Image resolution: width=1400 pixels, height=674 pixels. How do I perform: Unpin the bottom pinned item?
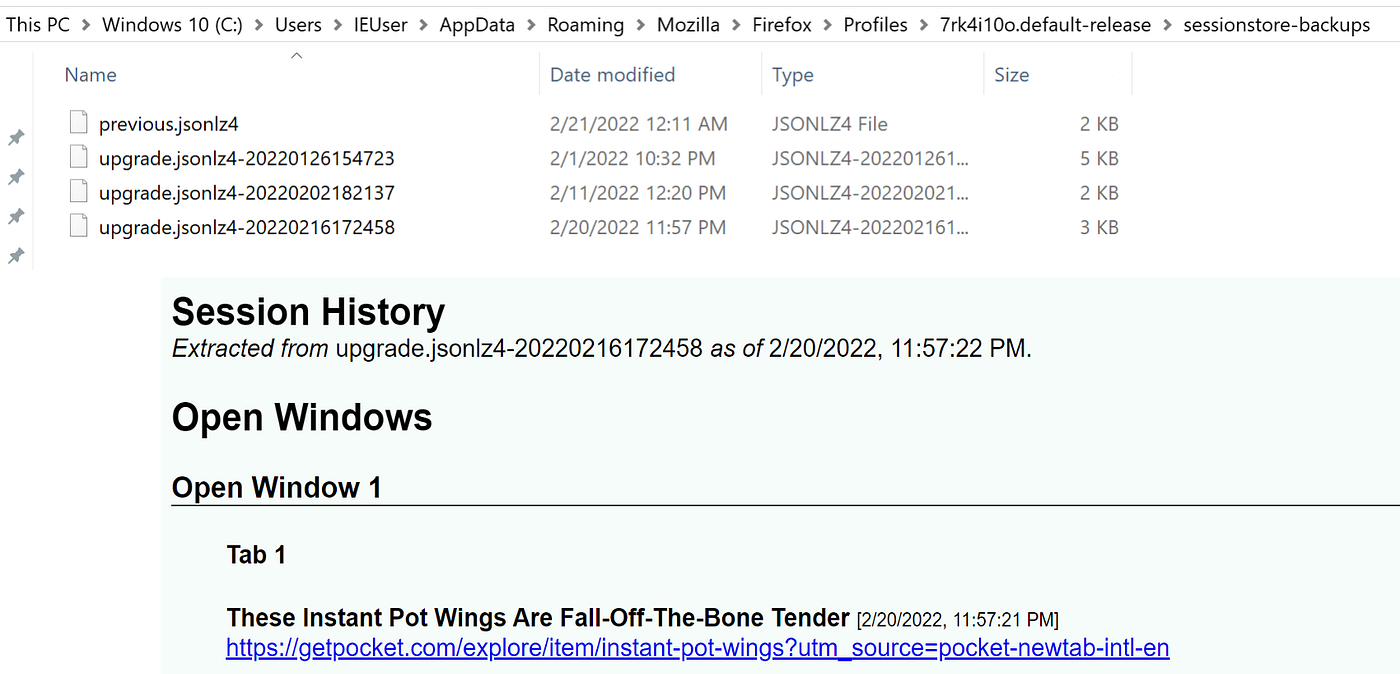pos(16,255)
